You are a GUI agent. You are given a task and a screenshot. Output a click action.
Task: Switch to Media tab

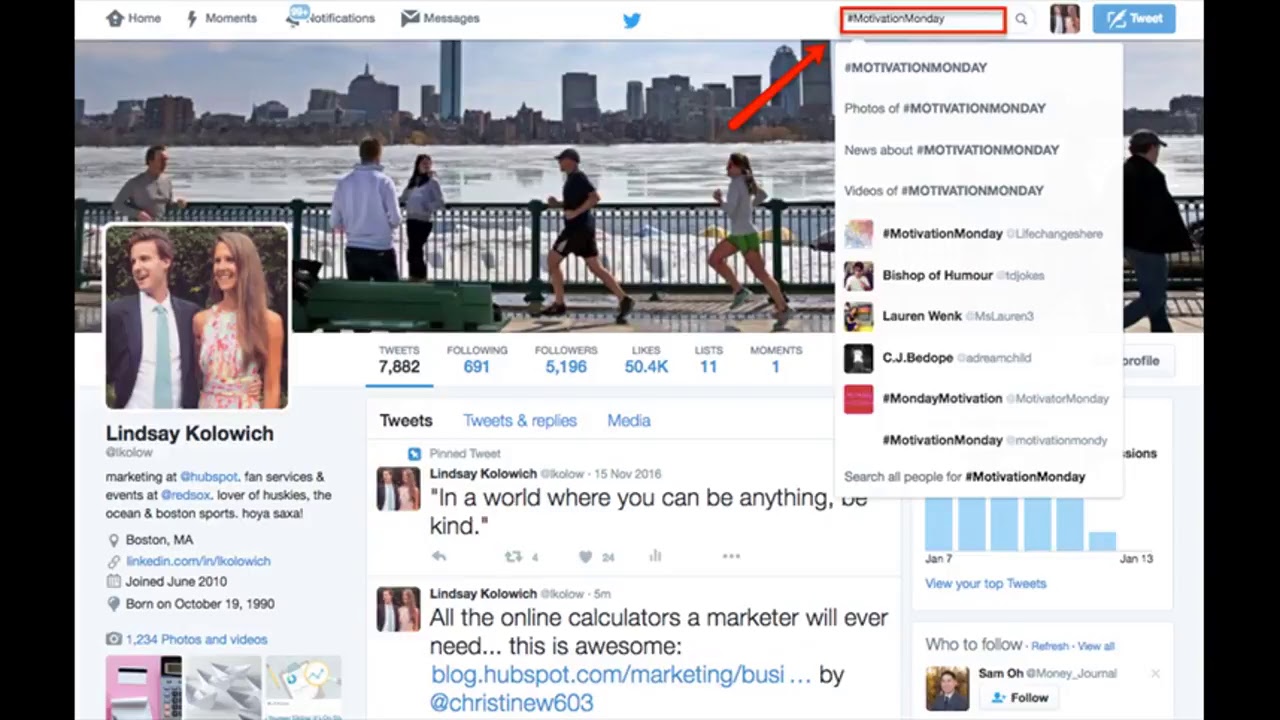629,421
